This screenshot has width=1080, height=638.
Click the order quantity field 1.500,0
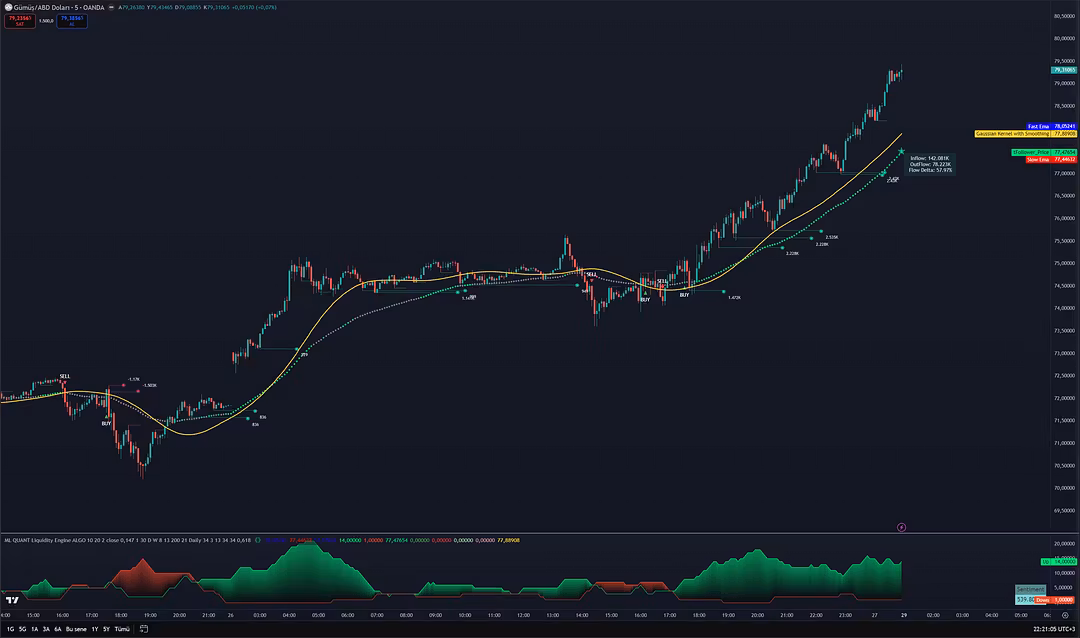45,20
